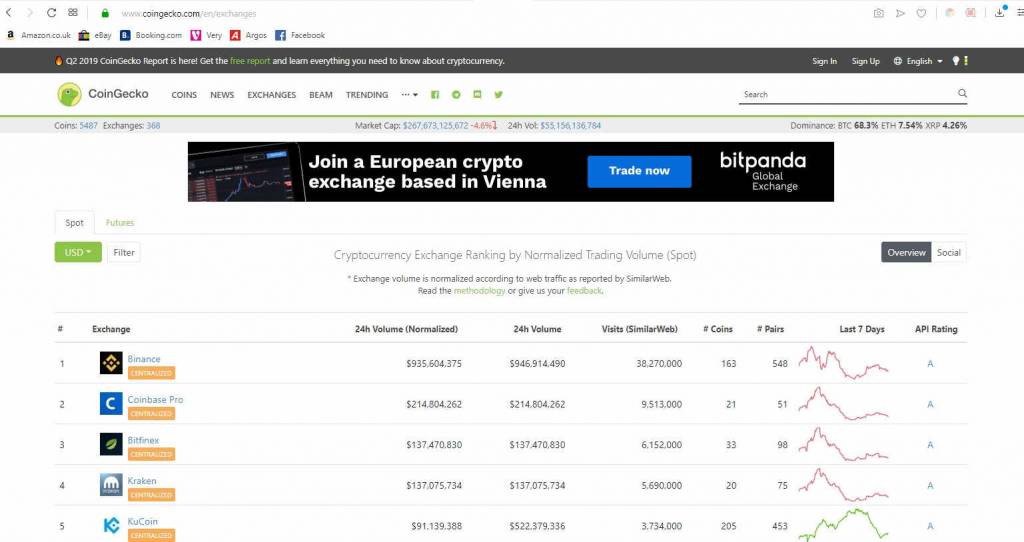The width and height of the screenshot is (1024, 542).
Task: Open the Binance exchange link
Action: point(144,359)
